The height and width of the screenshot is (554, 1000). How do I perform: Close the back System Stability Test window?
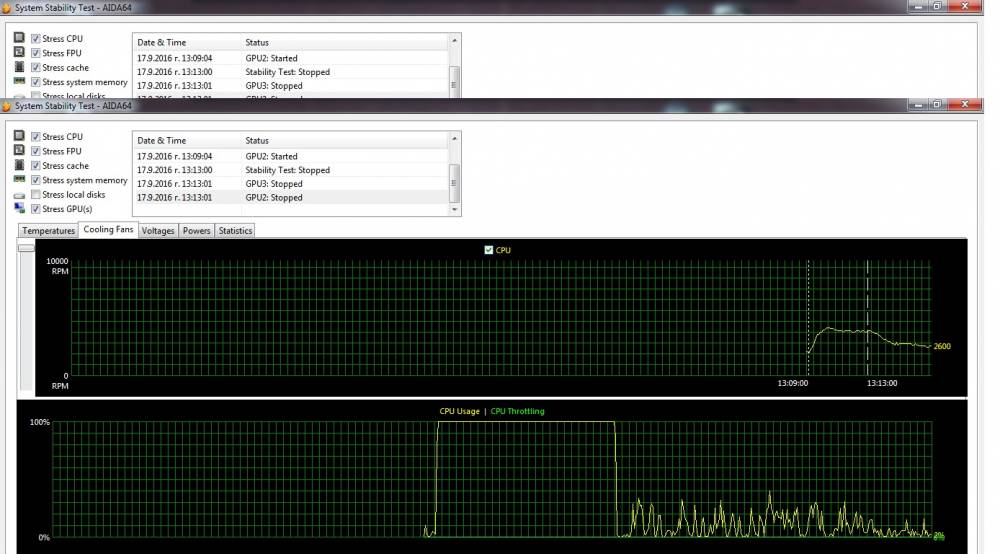point(965,6)
